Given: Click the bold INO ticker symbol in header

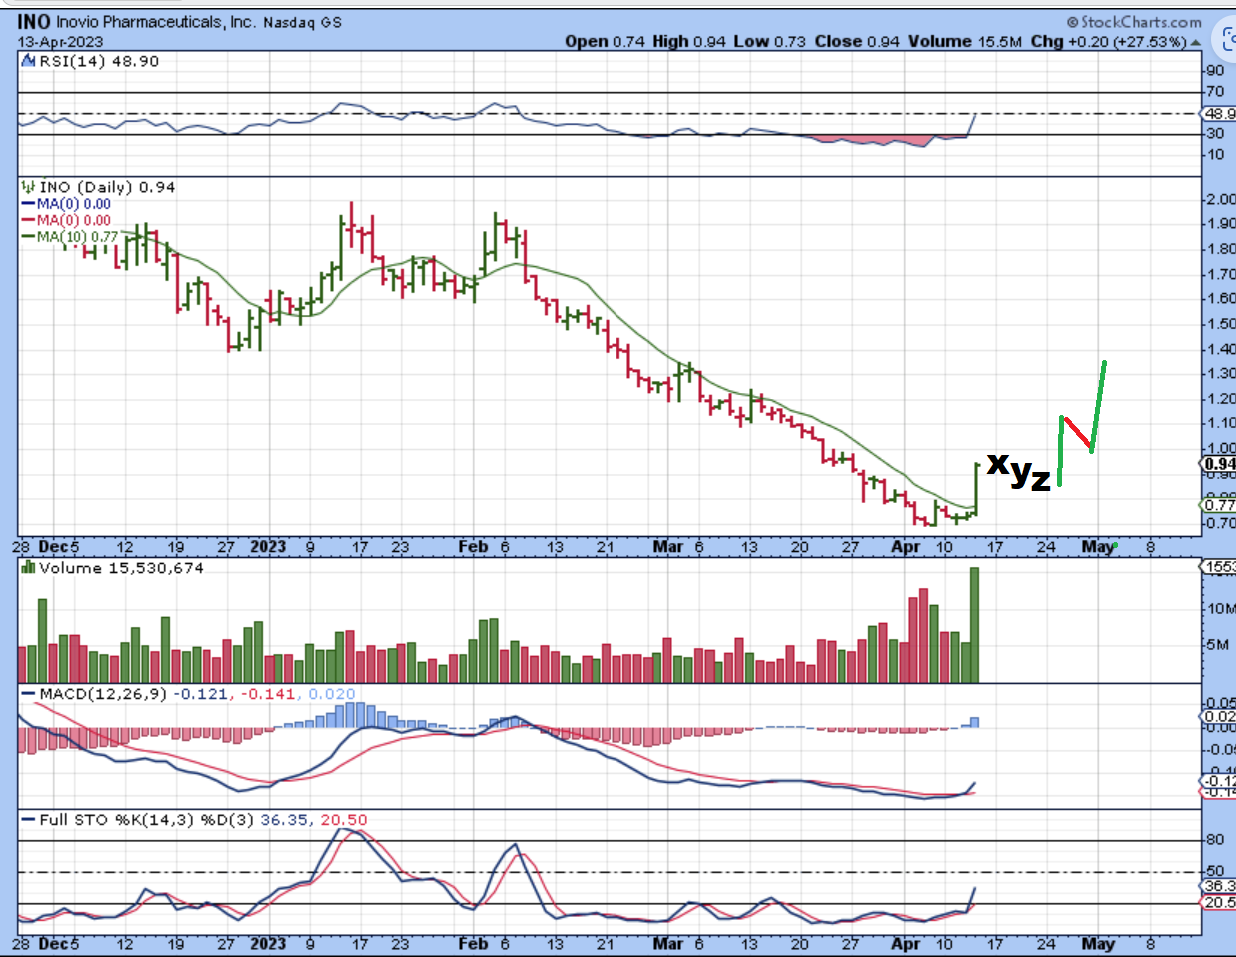Looking at the screenshot, I should pos(34,21).
